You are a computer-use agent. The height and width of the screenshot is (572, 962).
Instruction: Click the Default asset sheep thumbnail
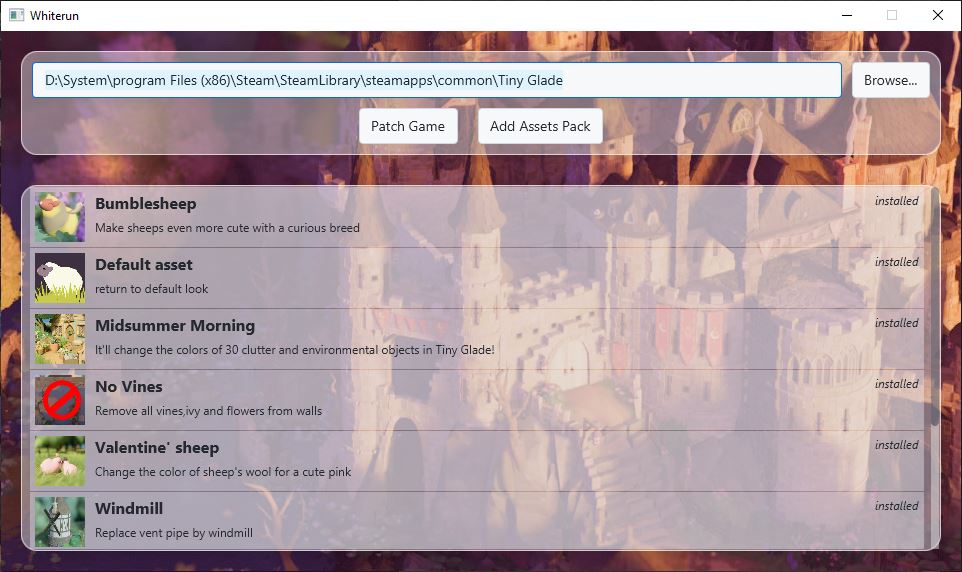tap(60, 278)
